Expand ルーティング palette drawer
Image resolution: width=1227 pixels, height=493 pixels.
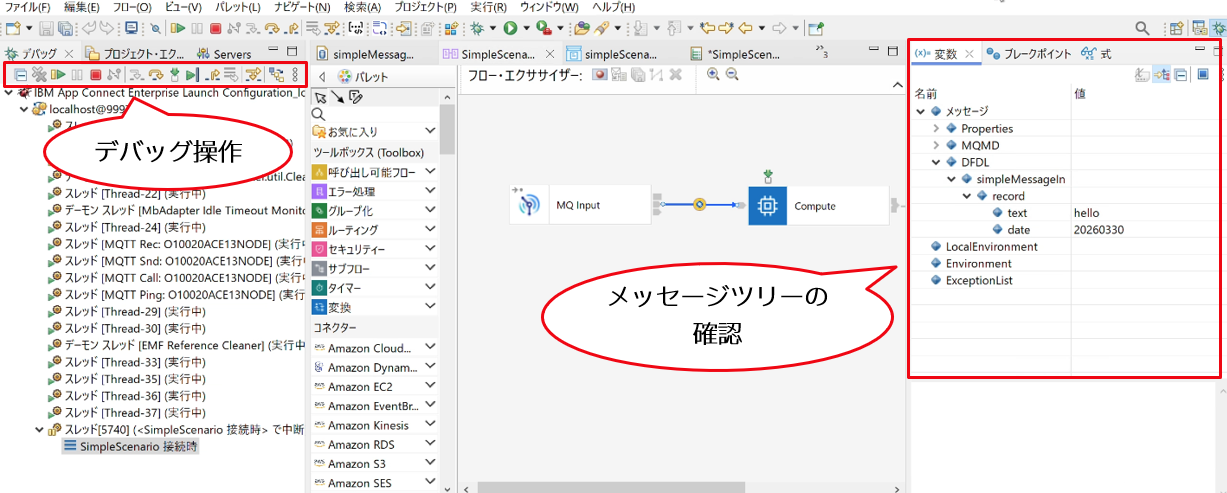tap(430, 229)
